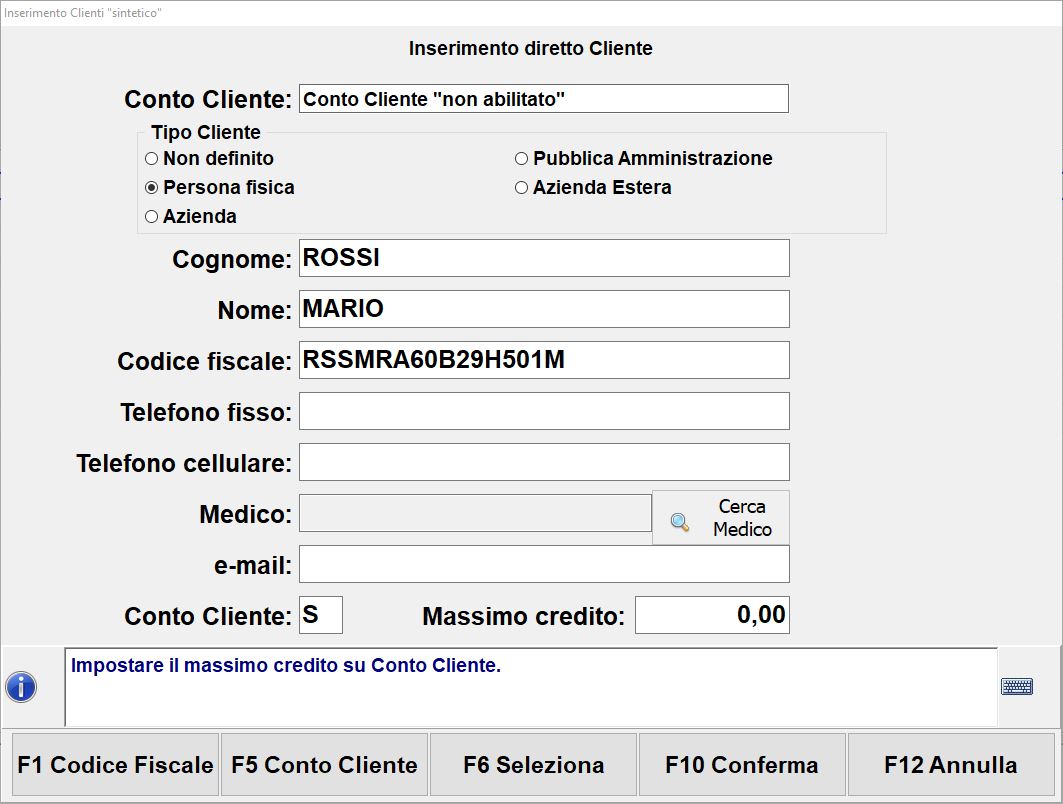Image resolution: width=1063 pixels, height=804 pixels.
Task: Click the Telefono fisso field
Action: tap(544, 411)
